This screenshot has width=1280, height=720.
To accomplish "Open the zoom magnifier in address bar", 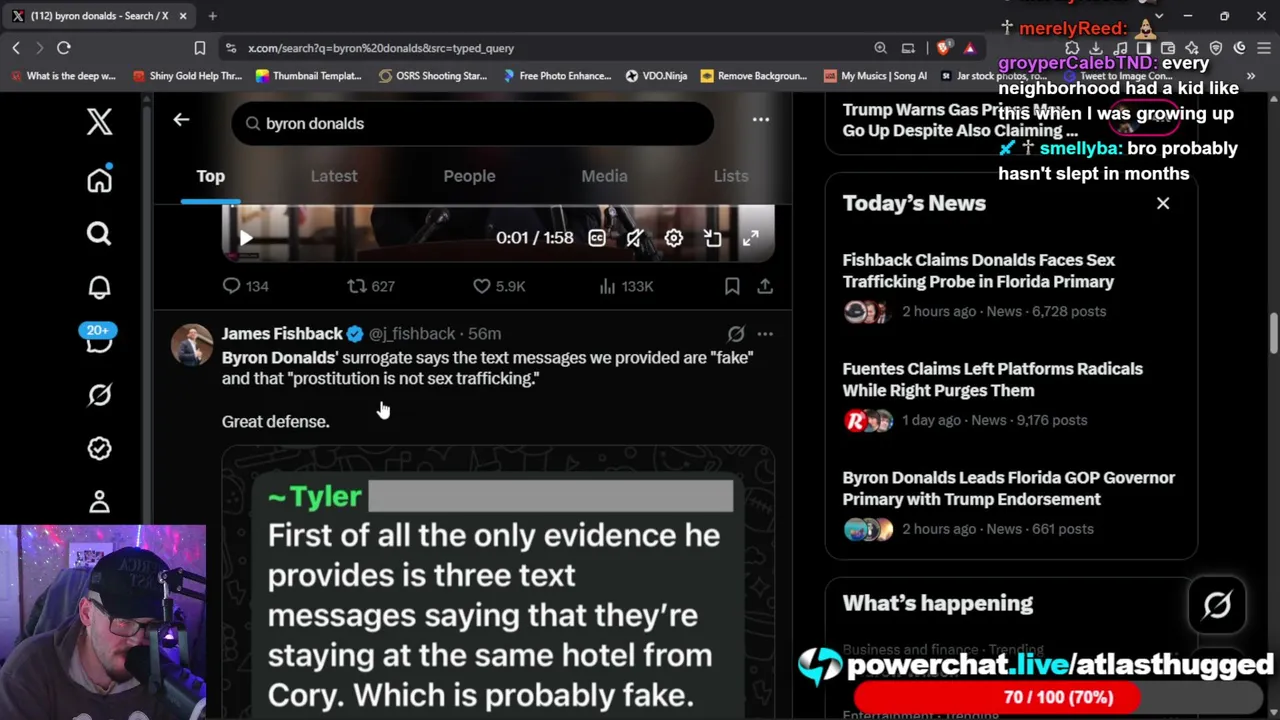I will coord(880,48).
